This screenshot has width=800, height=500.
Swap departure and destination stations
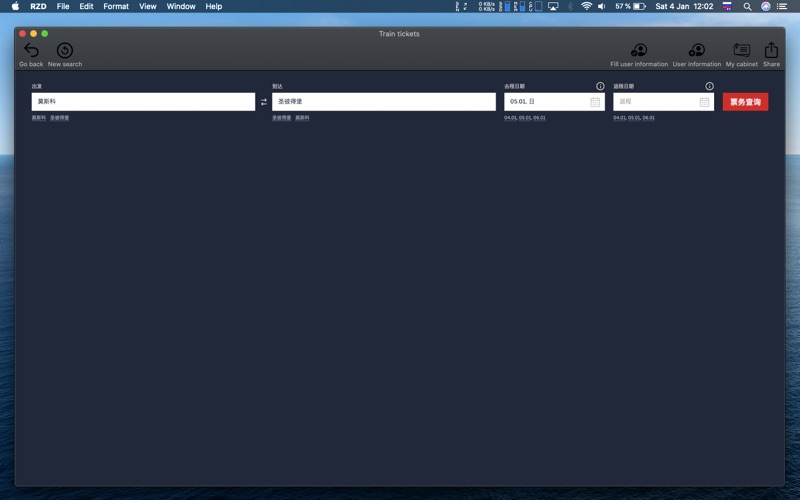pos(264,102)
